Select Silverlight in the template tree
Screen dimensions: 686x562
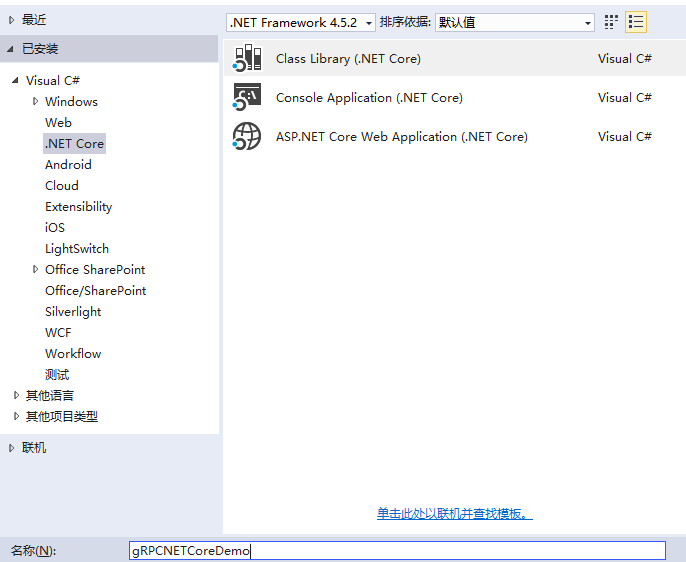point(73,311)
